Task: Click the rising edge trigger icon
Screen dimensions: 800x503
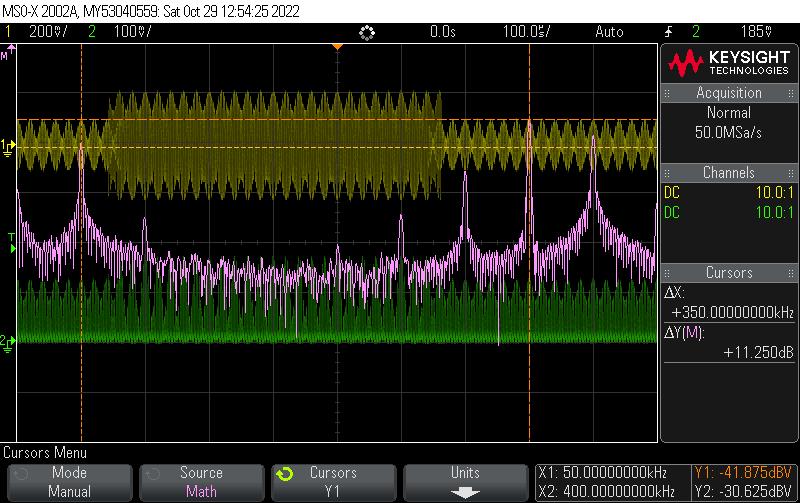Action: [x=668, y=32]
